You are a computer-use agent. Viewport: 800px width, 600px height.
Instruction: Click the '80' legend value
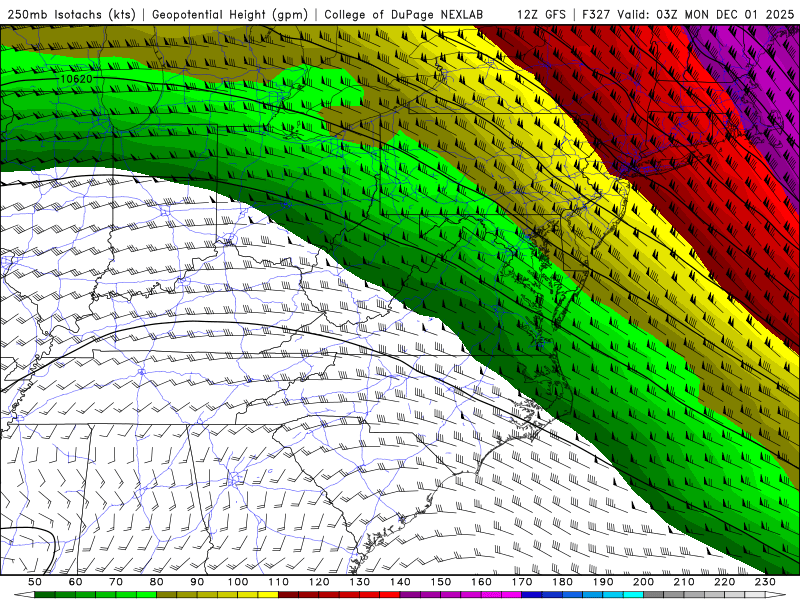tap(156, 582)
